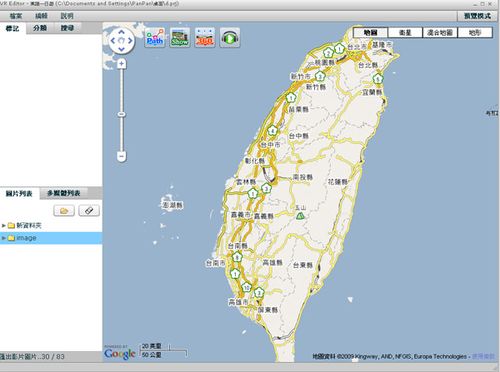The height and width of the screenshot is (372, 500).
Task: Open the 編輯 menu
Action: point(41,16)
